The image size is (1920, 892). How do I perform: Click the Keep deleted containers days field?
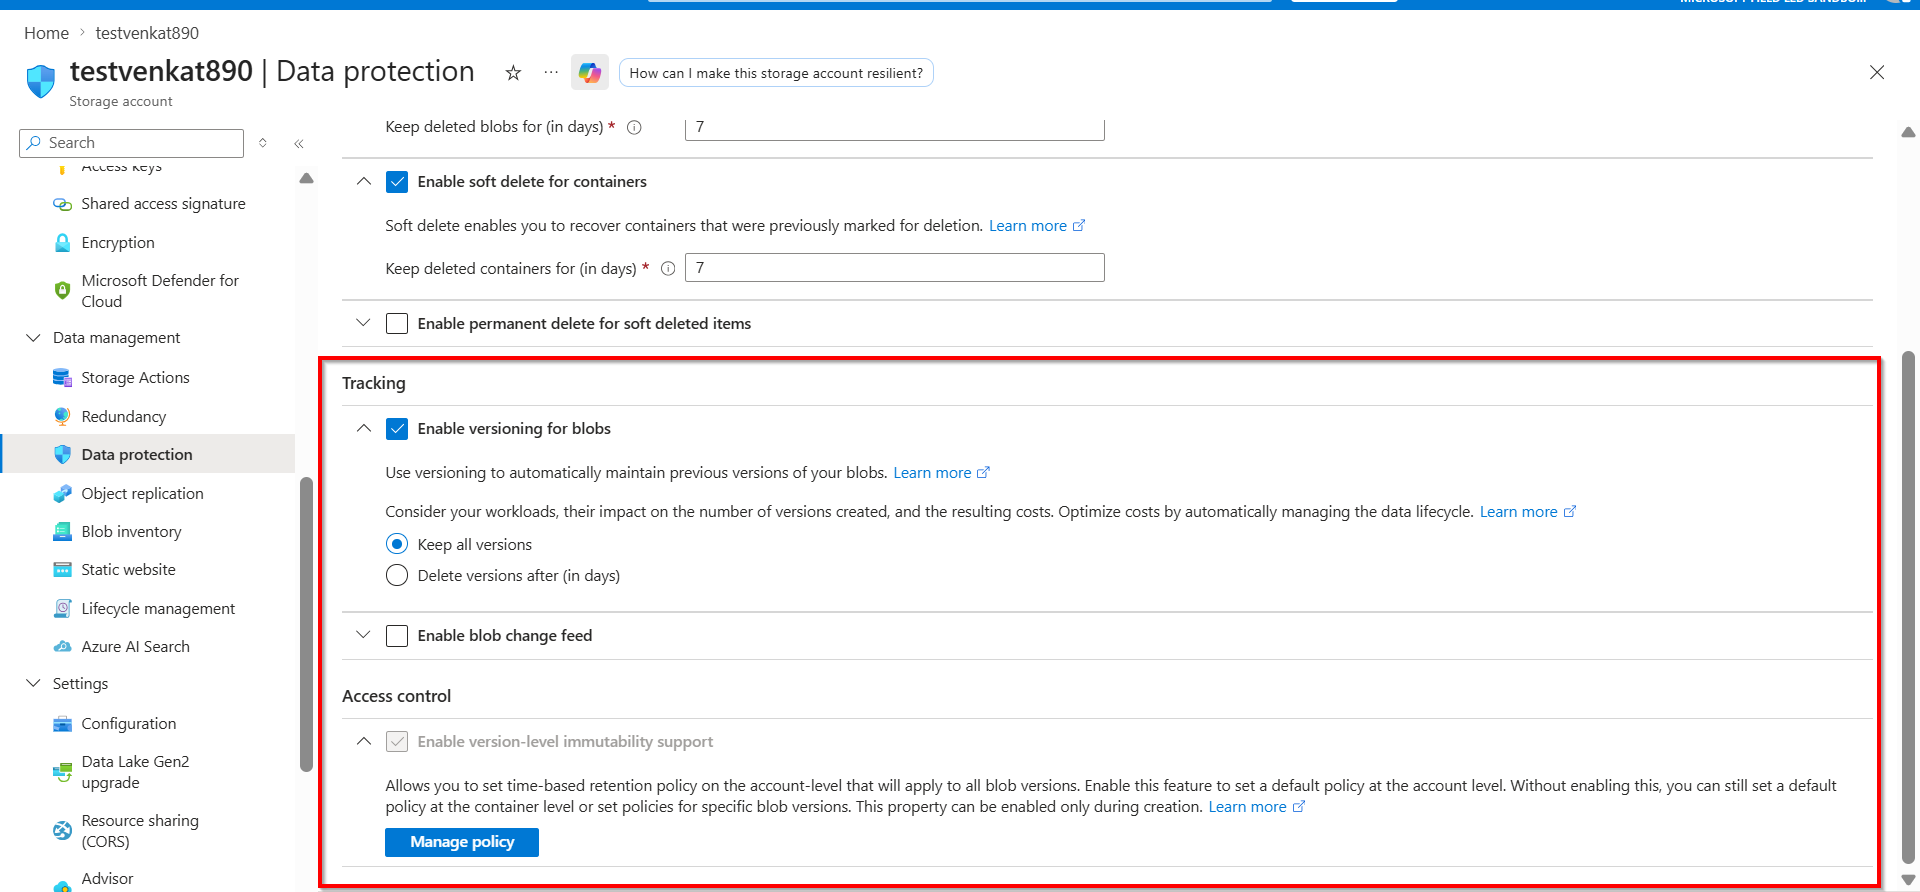click(894, 268)
